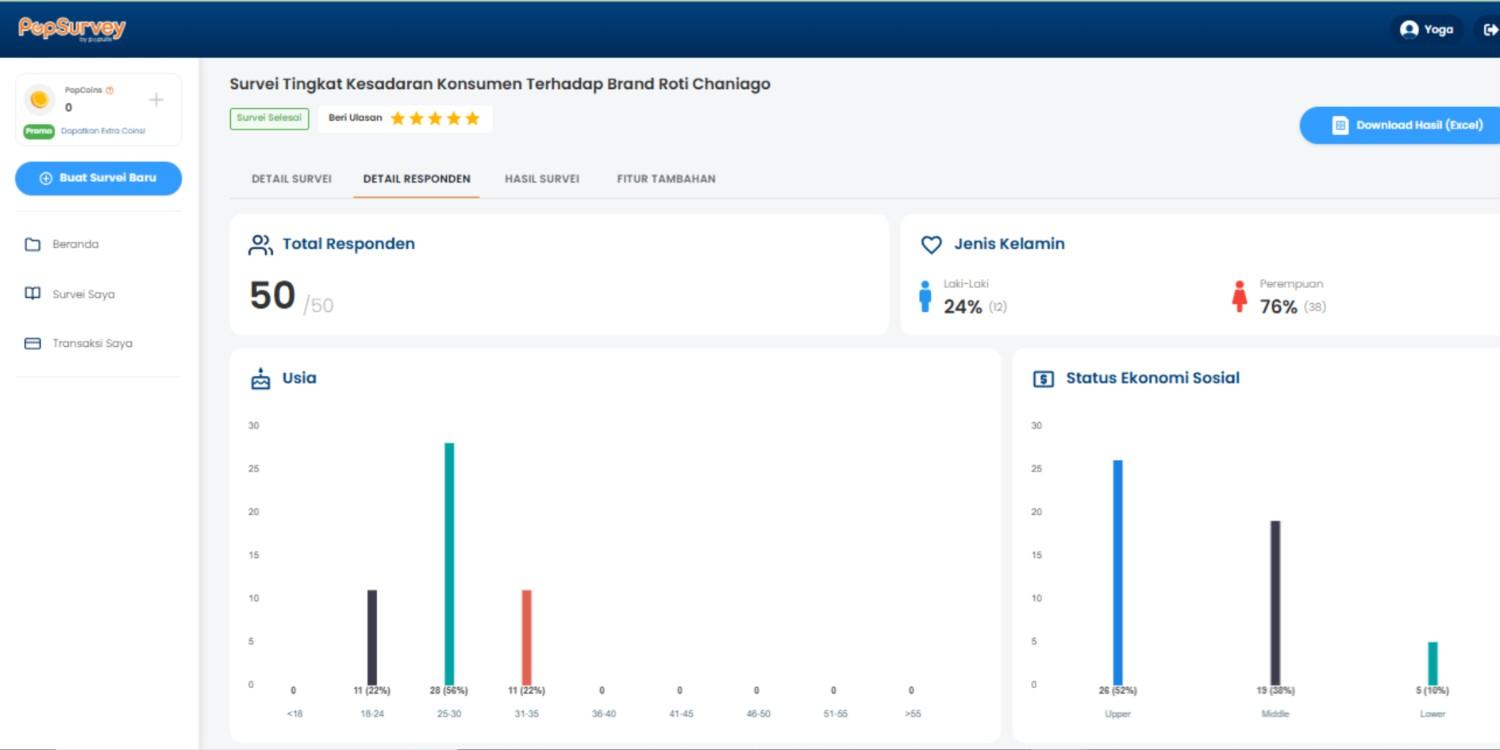Click the Jenis Kelamin heart icon

coord(931,244)
